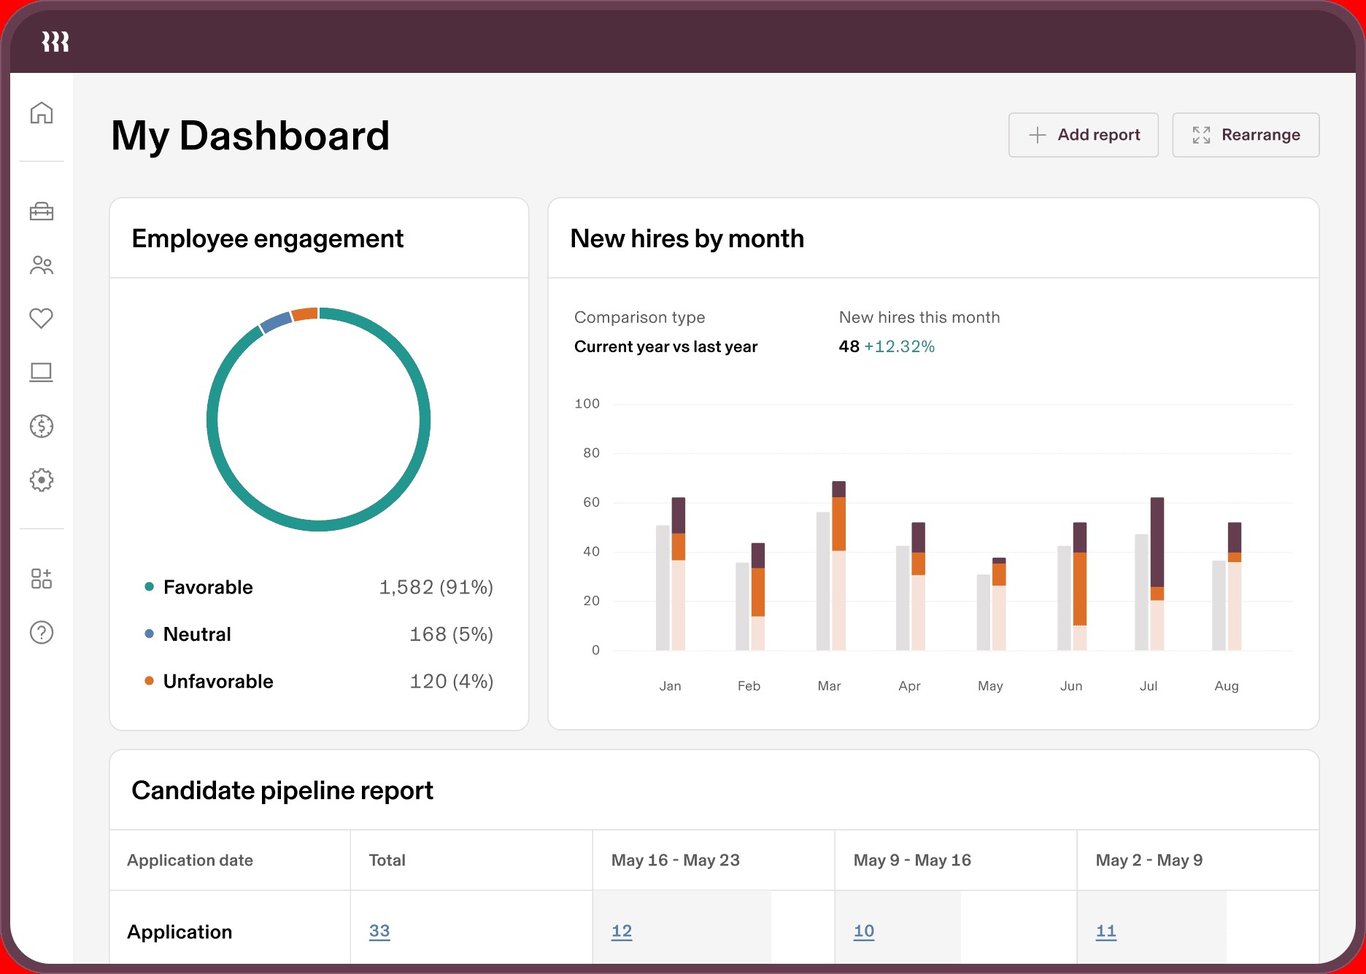Select the Payroll dollar-clock sidebar icon

click(41, 426)
